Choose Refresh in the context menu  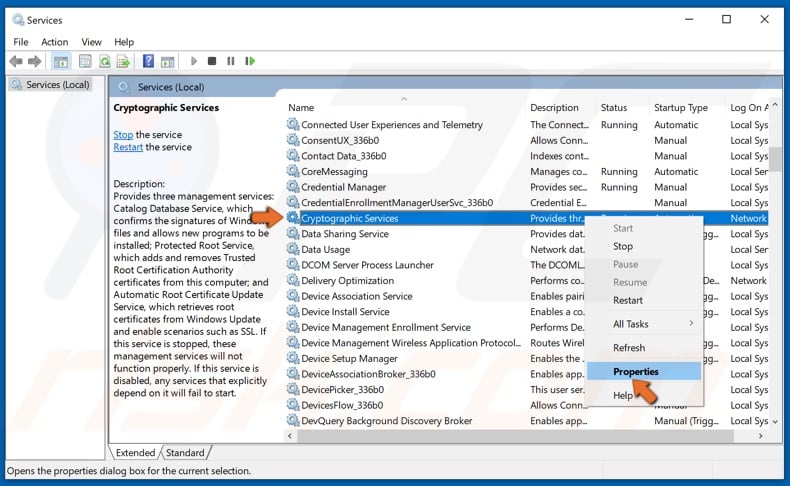[x=644, y=348]
